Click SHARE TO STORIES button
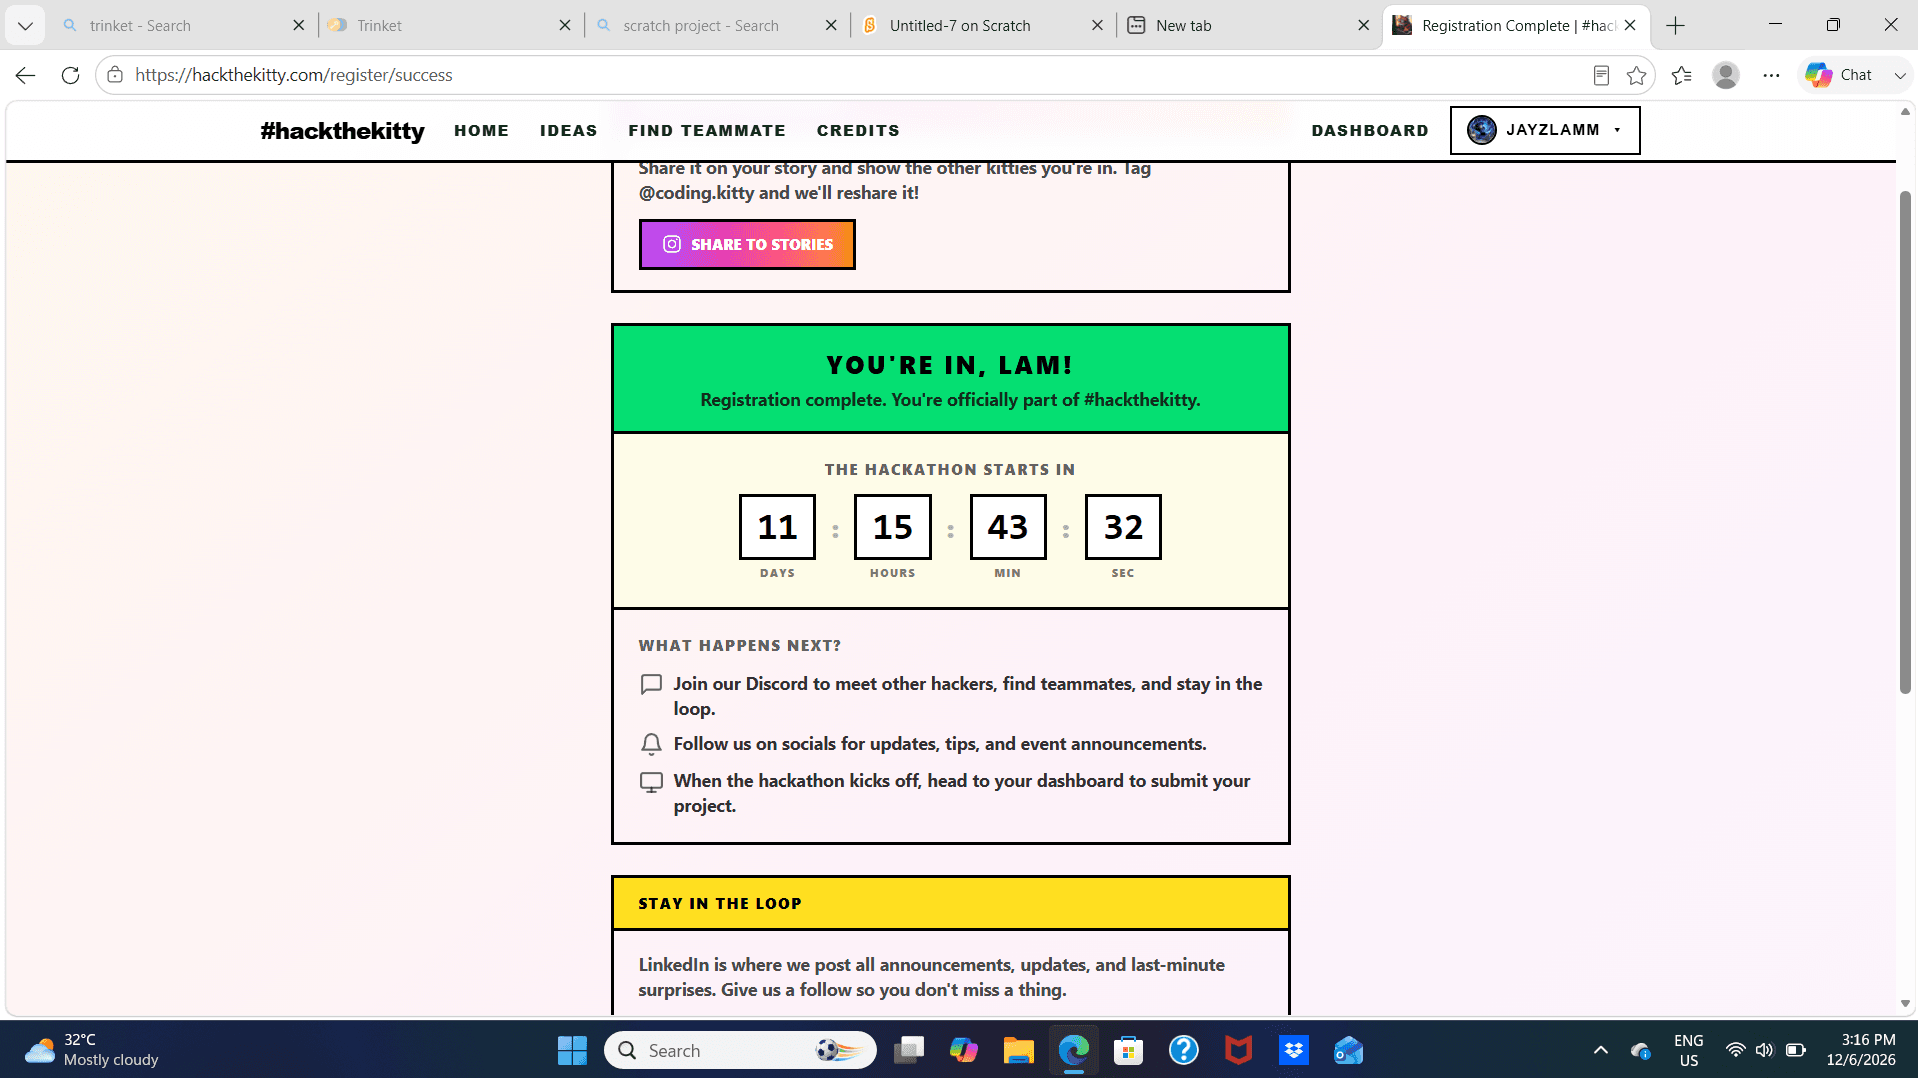 747,244
